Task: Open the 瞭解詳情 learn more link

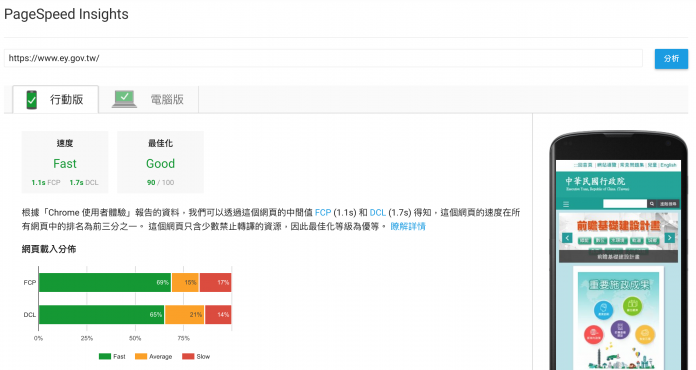Action: (x=408, y=226)
